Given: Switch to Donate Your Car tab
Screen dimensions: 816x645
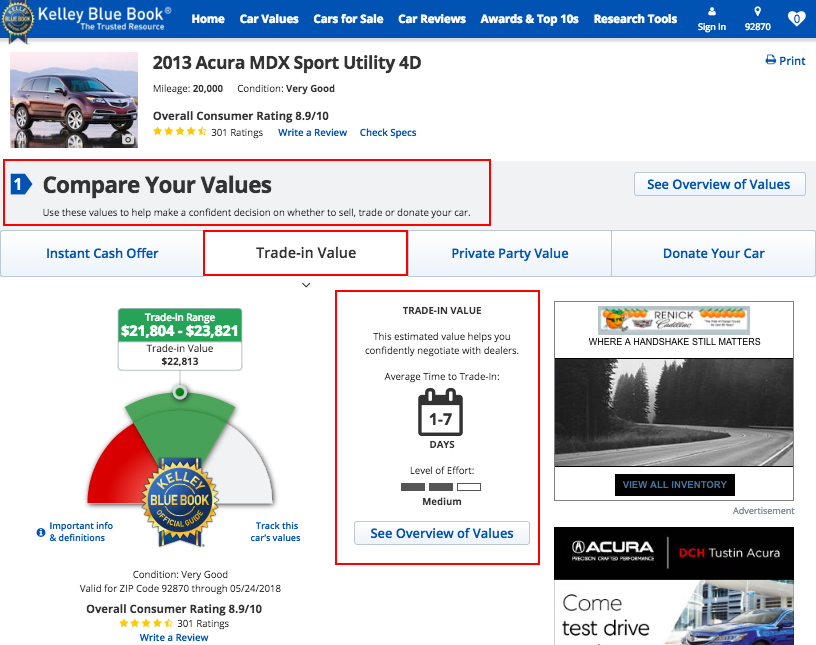Looking at the screenshot, I should point(713,254).
